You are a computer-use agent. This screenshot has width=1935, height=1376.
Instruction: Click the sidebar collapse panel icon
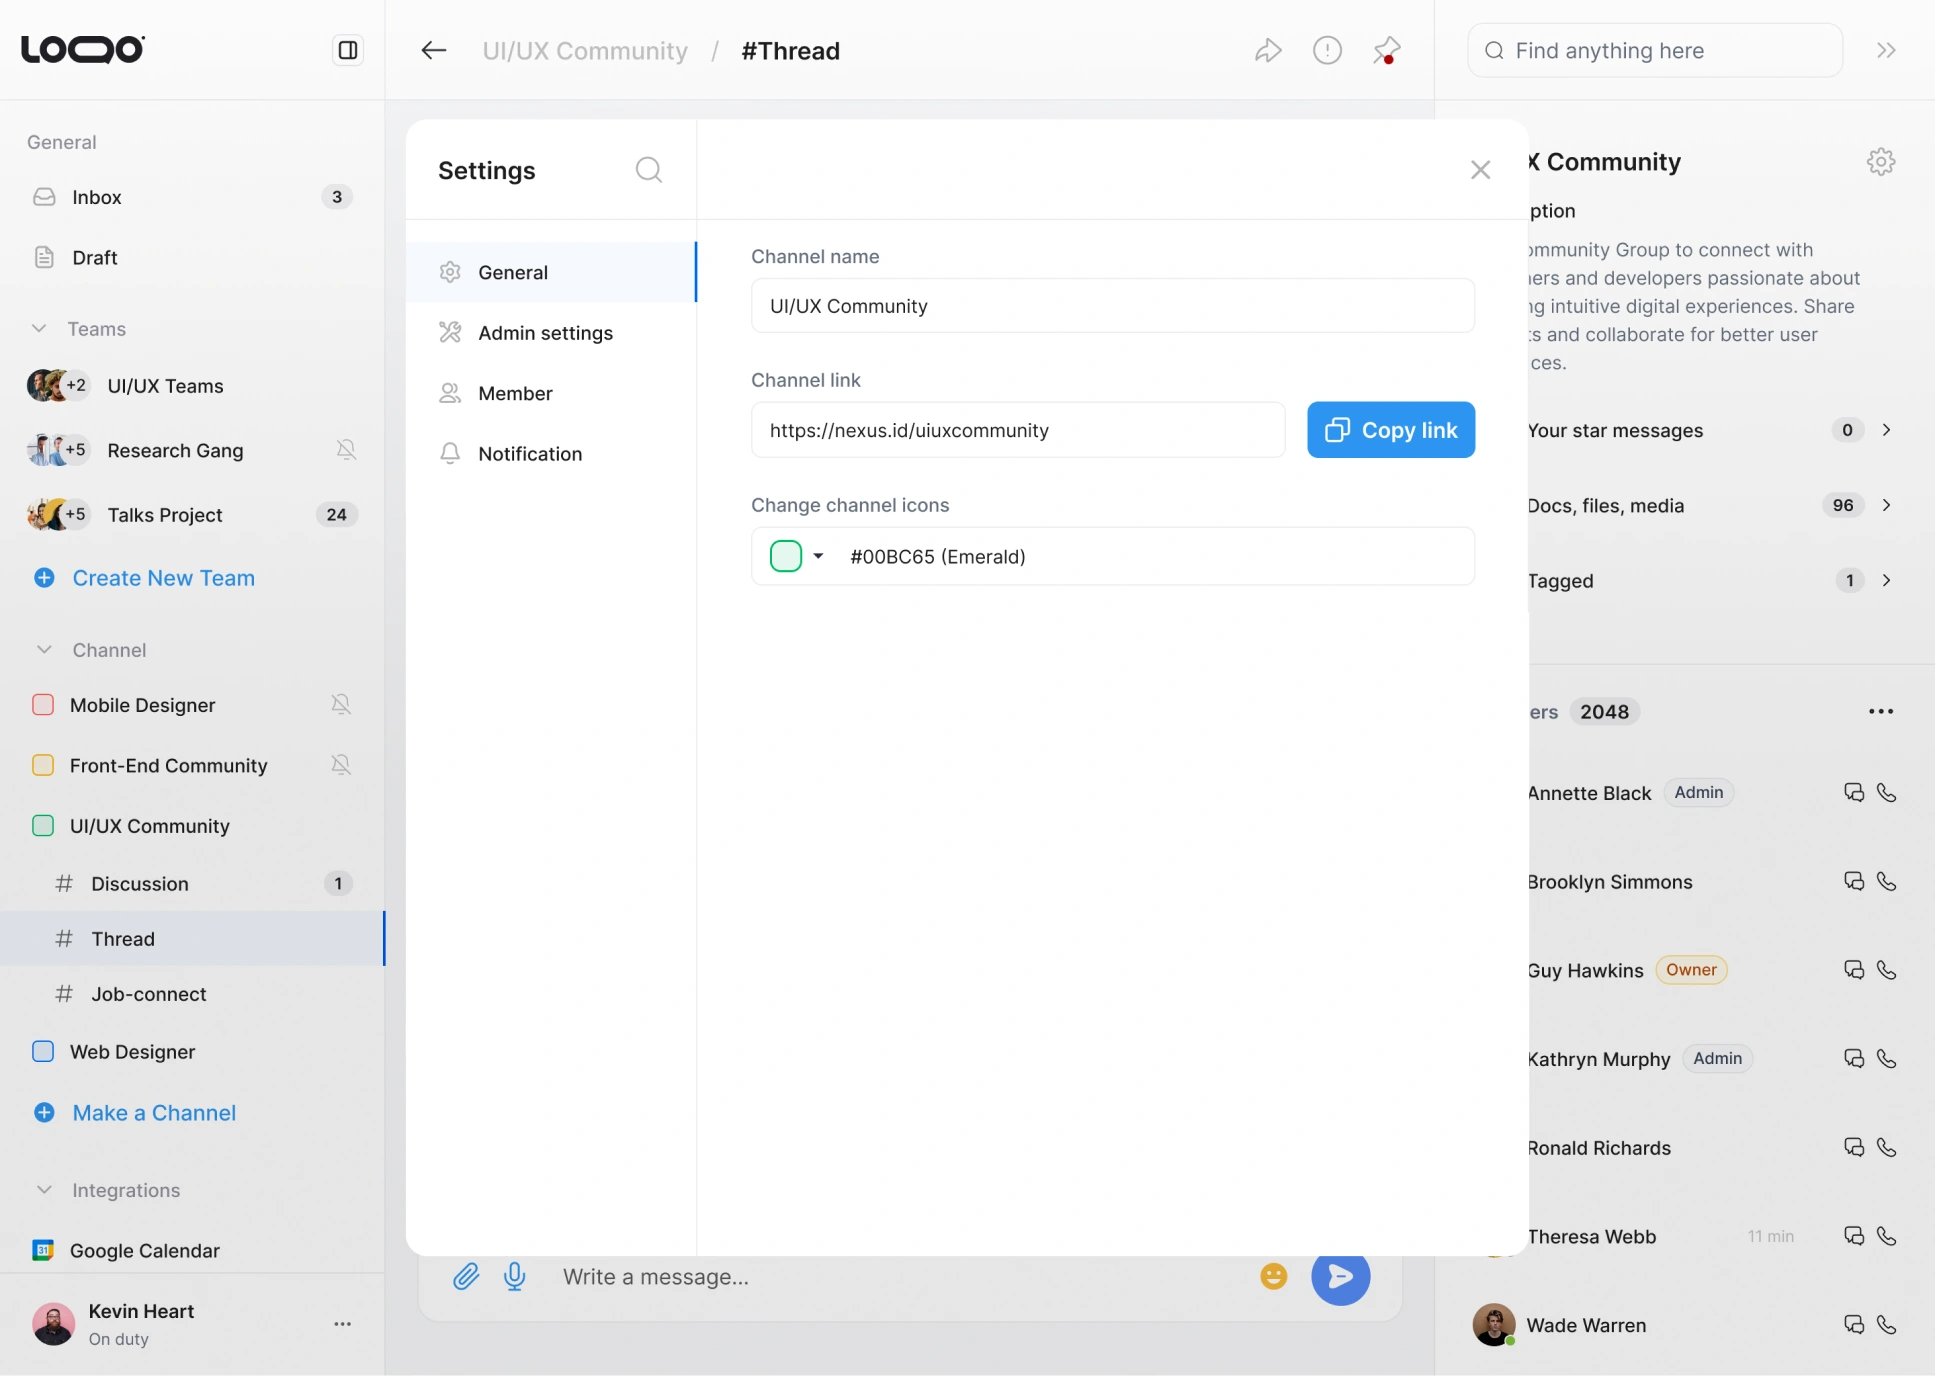[x=347, y=50]
